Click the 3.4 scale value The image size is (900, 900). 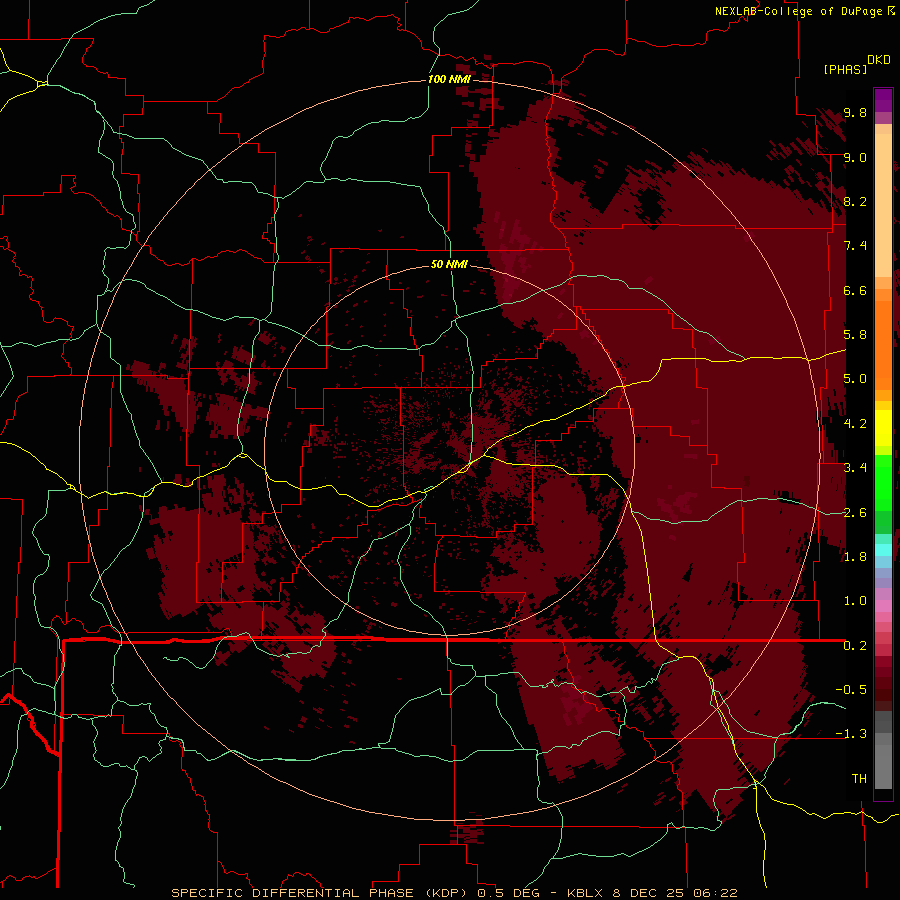click(x=855, y=468)
